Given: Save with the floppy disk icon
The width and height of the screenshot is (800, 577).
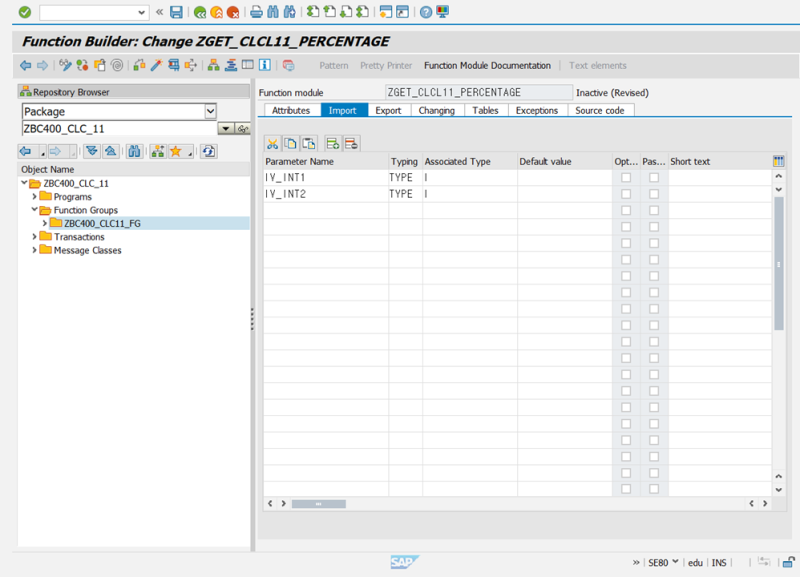Looking at the screenshot, I should point(176,12).
